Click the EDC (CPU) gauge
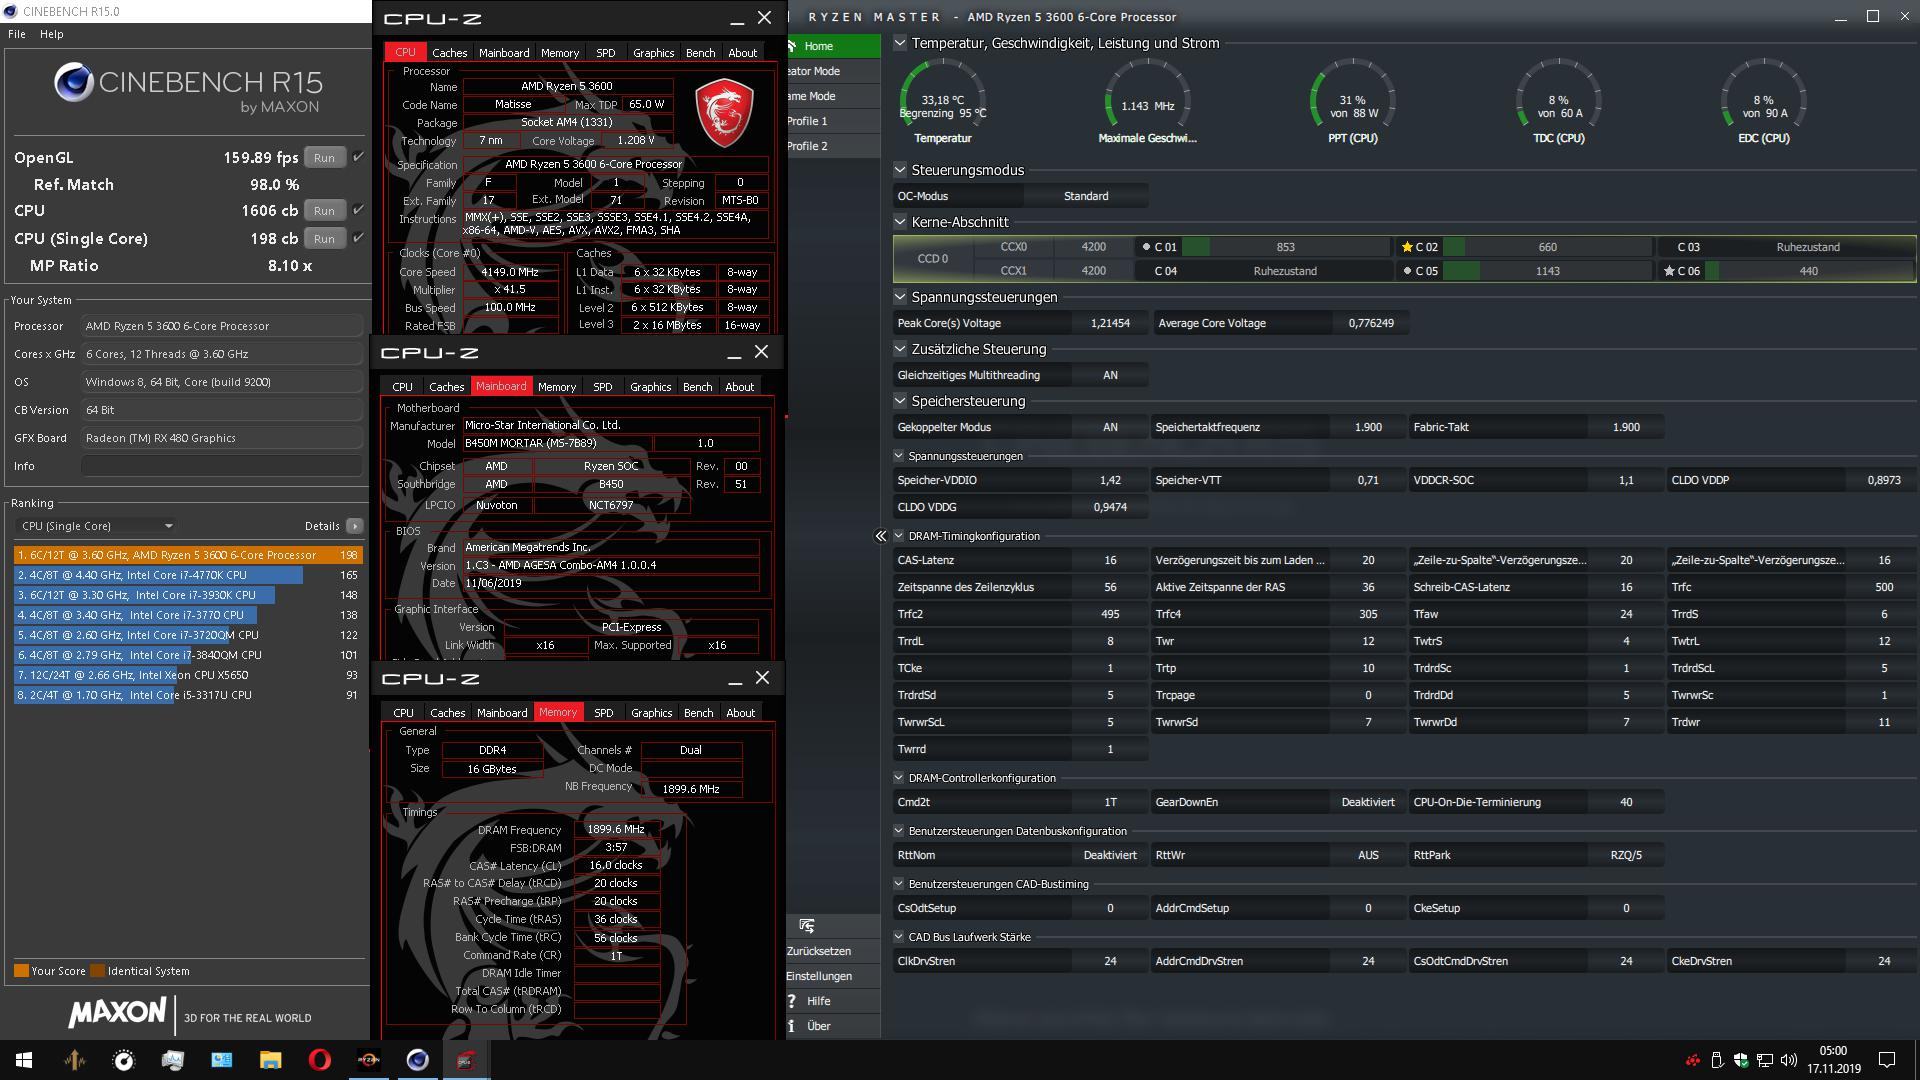 click(1763, 101)
